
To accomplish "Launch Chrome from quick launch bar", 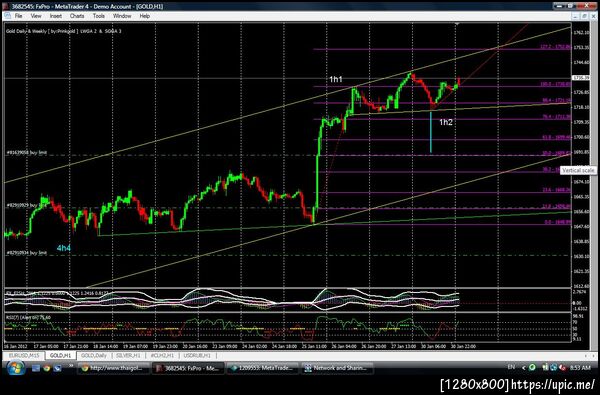I will 47,369.
